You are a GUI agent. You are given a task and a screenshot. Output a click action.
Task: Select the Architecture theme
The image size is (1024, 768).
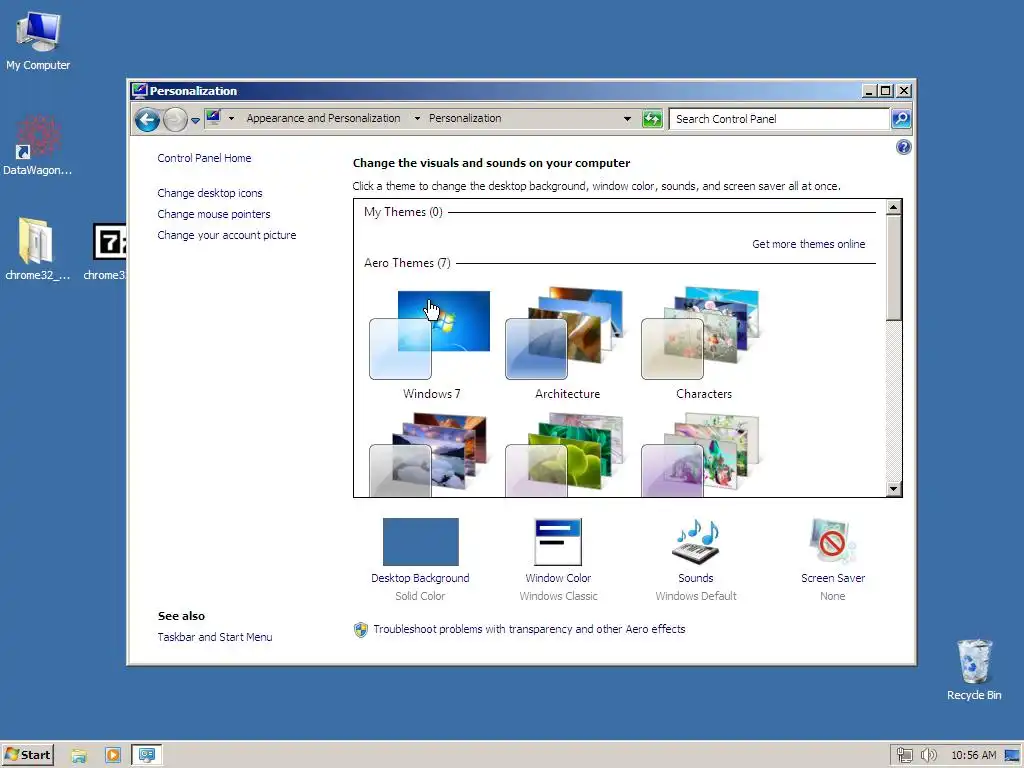point(566,344)
